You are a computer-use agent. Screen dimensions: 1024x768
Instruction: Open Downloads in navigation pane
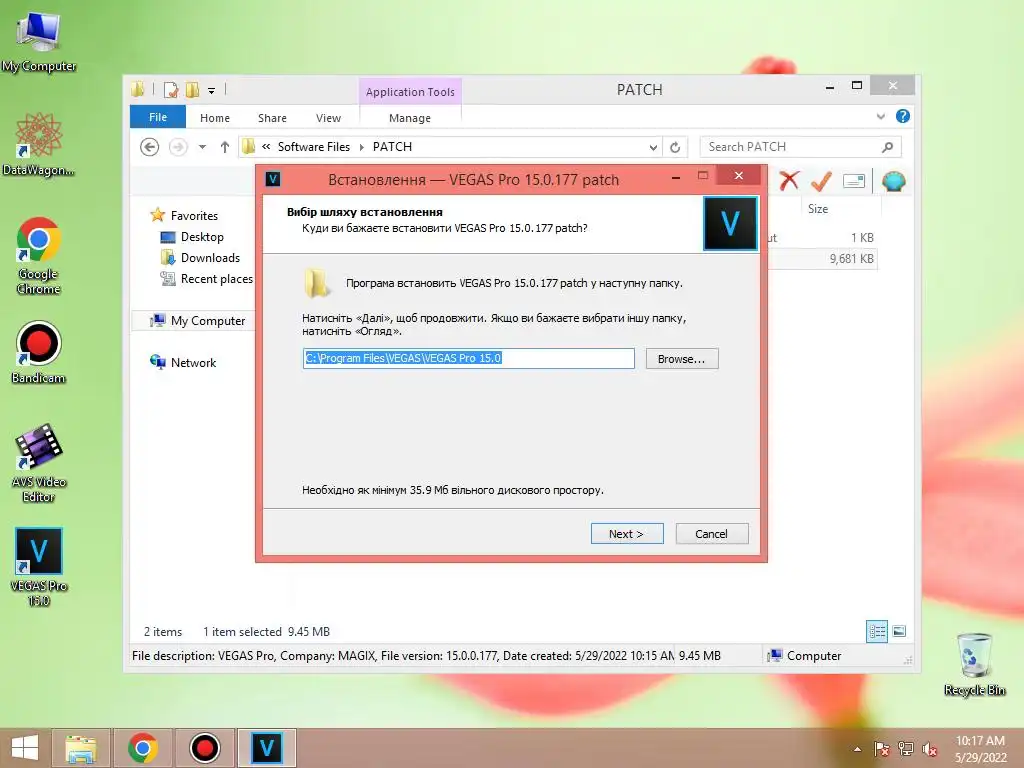pos(210,257)
